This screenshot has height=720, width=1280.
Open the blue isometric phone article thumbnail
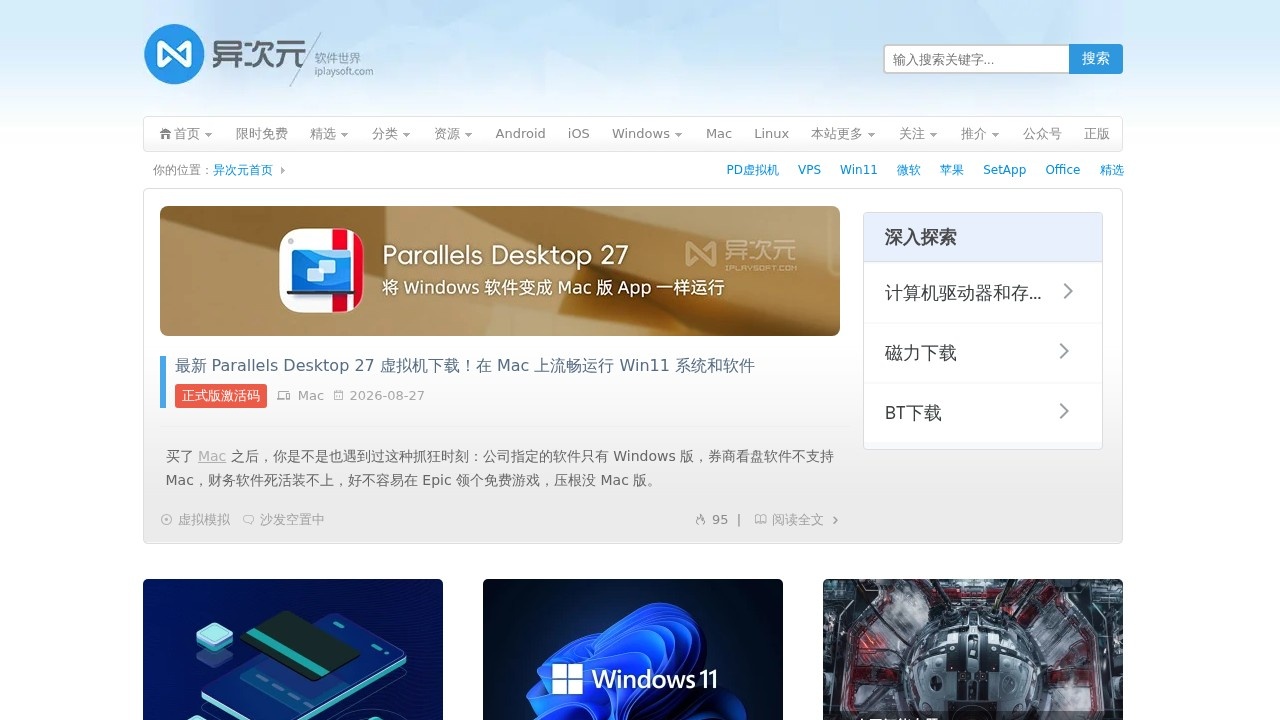coord(293,650)
